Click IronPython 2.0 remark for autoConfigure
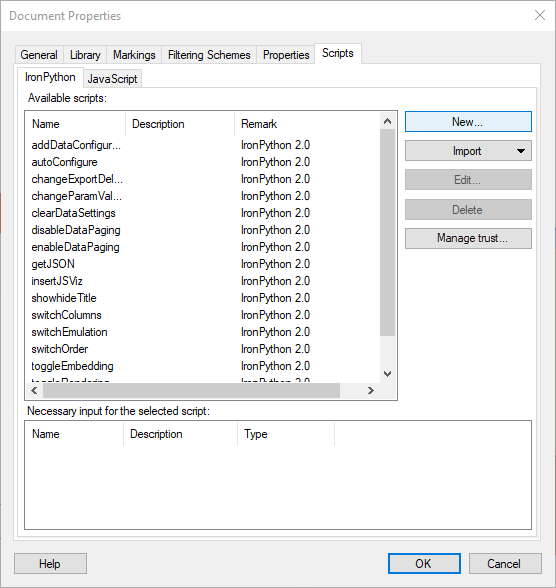 (276, 162)
